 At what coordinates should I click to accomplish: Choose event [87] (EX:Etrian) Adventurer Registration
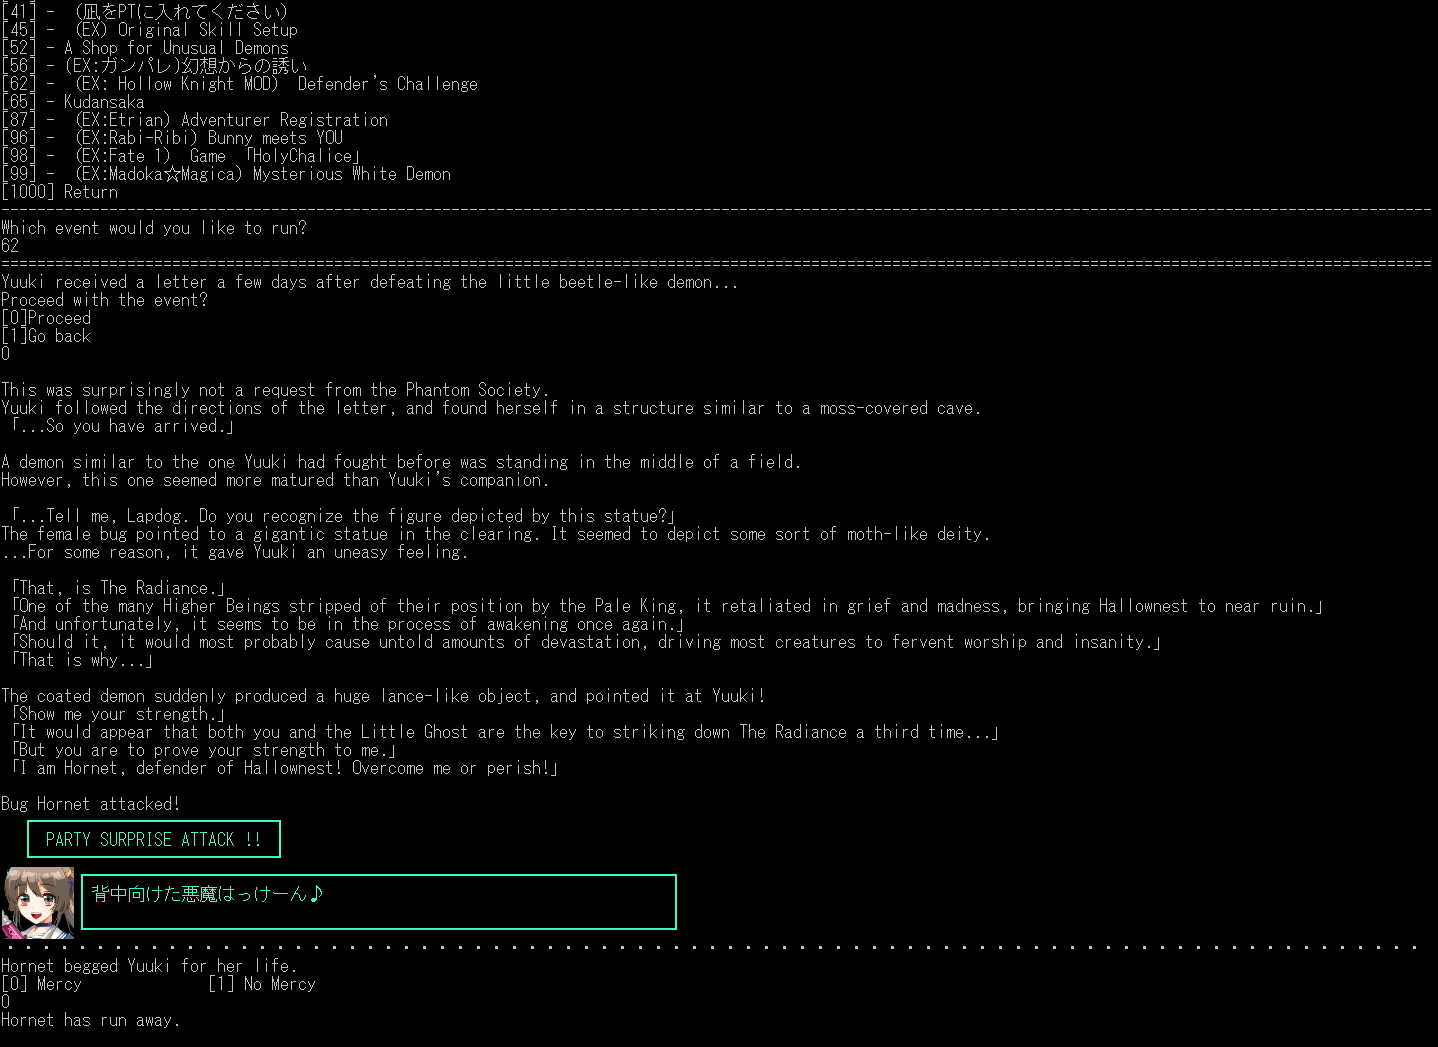click(195, 120)
